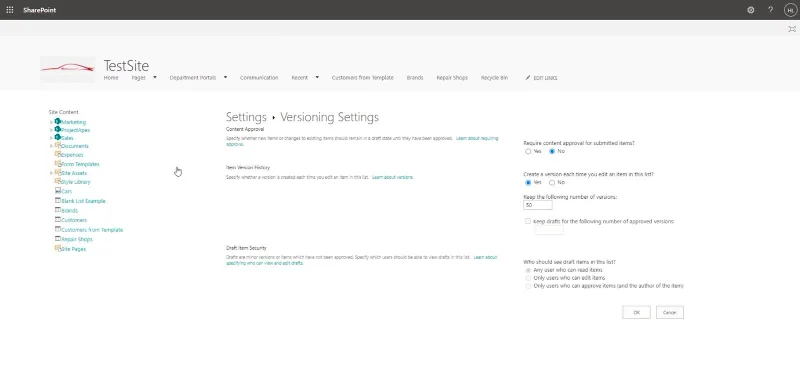800x379 pixels.
Task: Click the Blank List Example list icon
Action: [58, 200]
